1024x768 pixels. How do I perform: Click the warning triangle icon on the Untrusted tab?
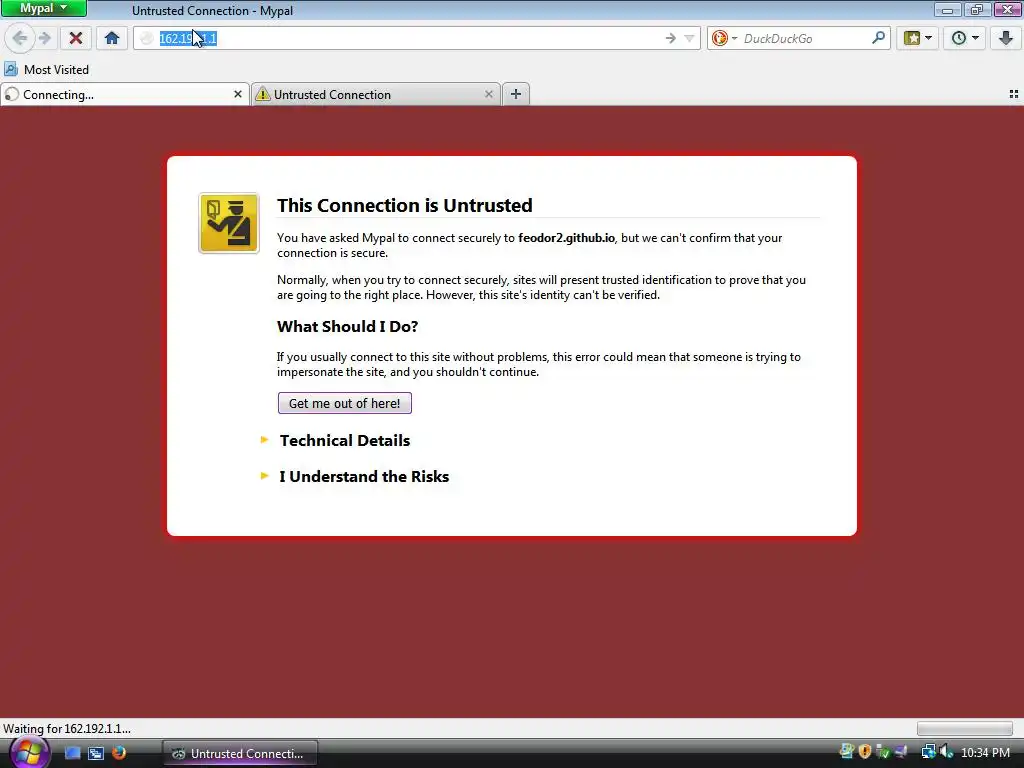click(x=263, y=95)
